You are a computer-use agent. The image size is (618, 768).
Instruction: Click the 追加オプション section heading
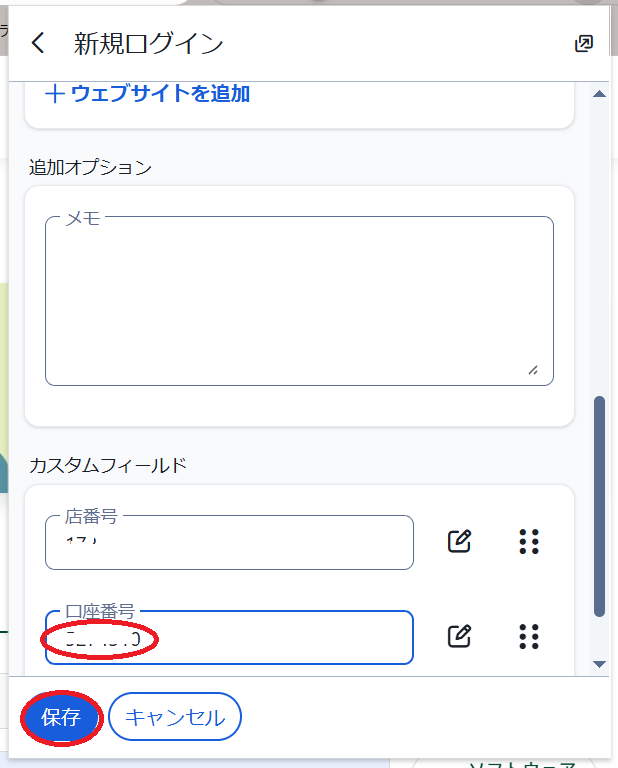pyautogui.click(x=91, y=167)
